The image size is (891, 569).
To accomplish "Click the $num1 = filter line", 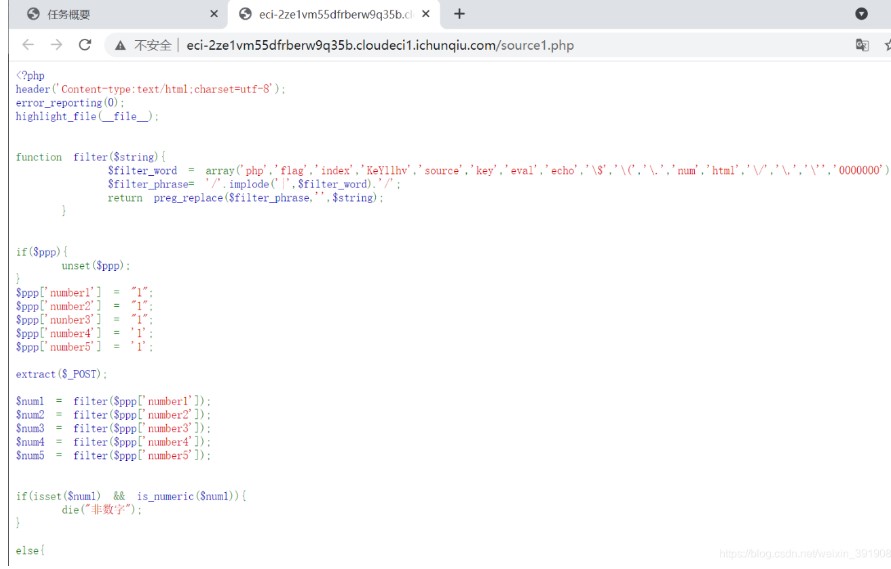I will coord(113,401).
